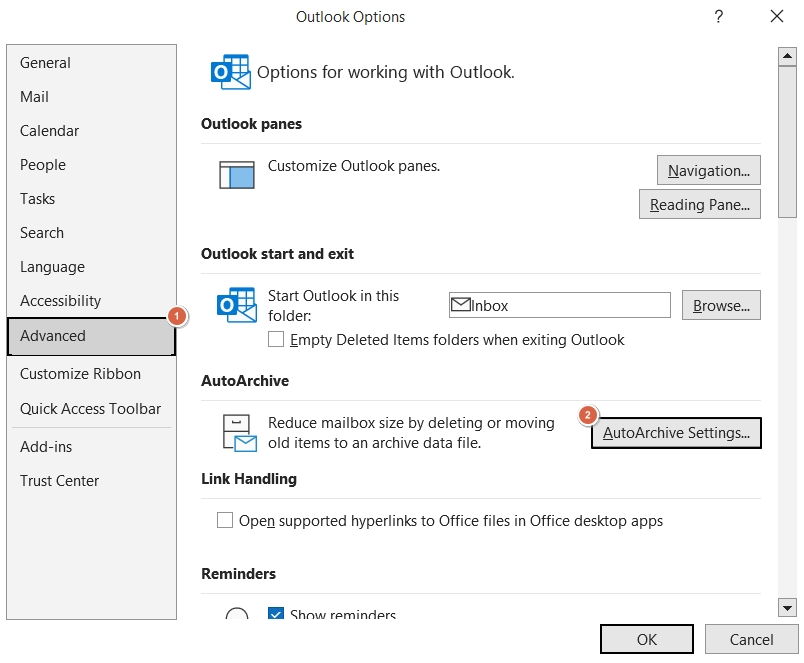Click the Inbox start folder field
The height and width of the screenshot is (663, 804).
(x=559, y=305)
